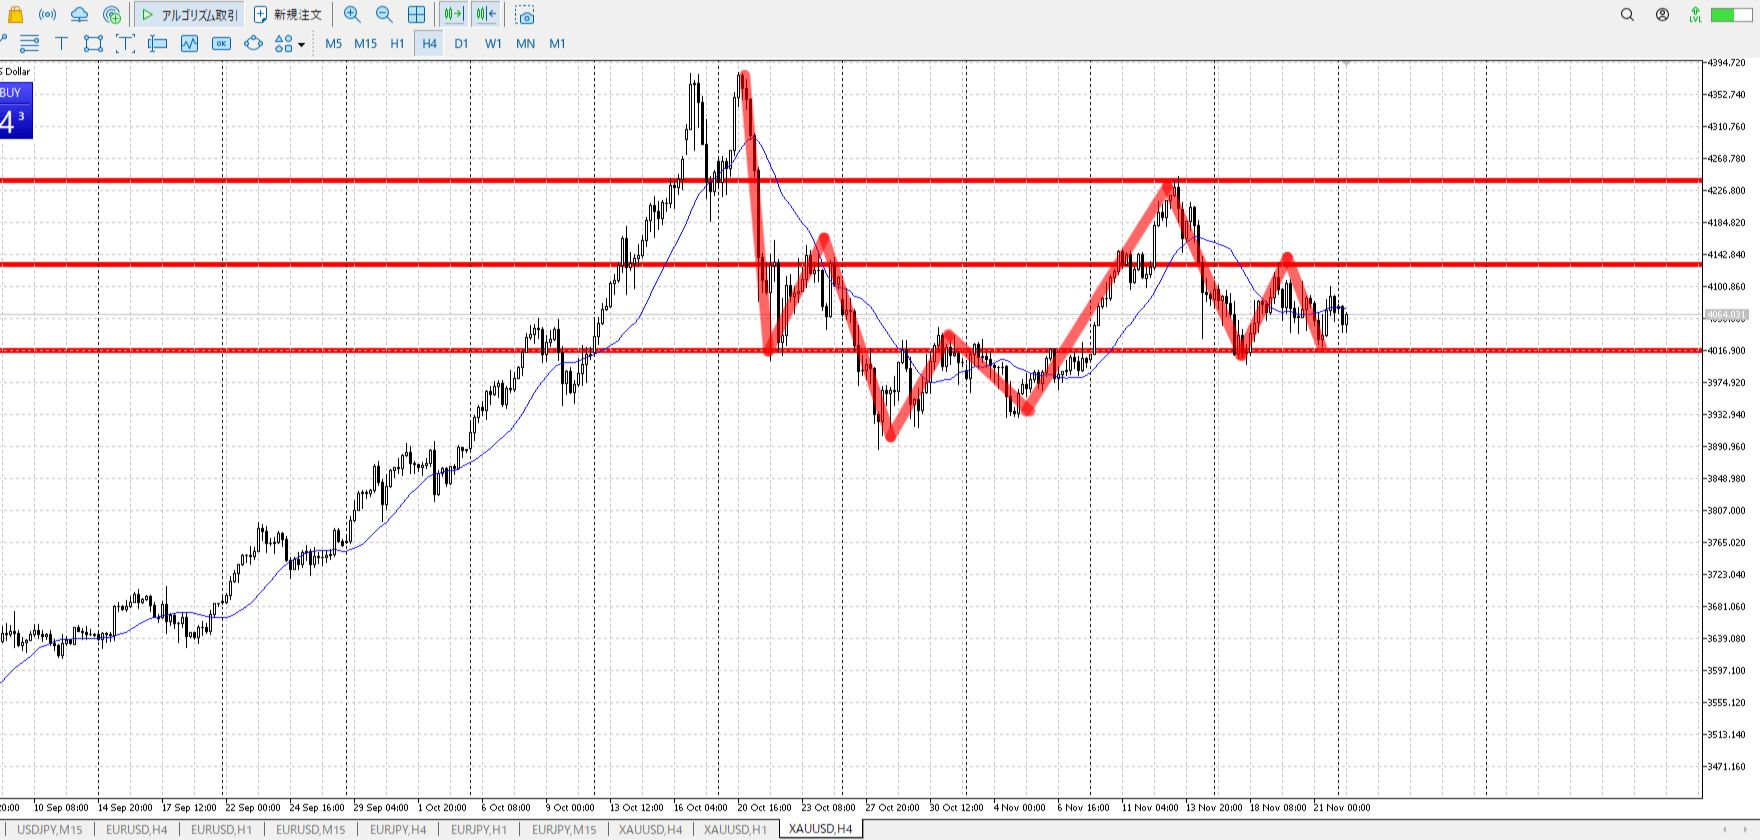Click the top red horizontal resistance line
Image resolution: width=1760 pixels, height=840 pixels.
(400, 181)
